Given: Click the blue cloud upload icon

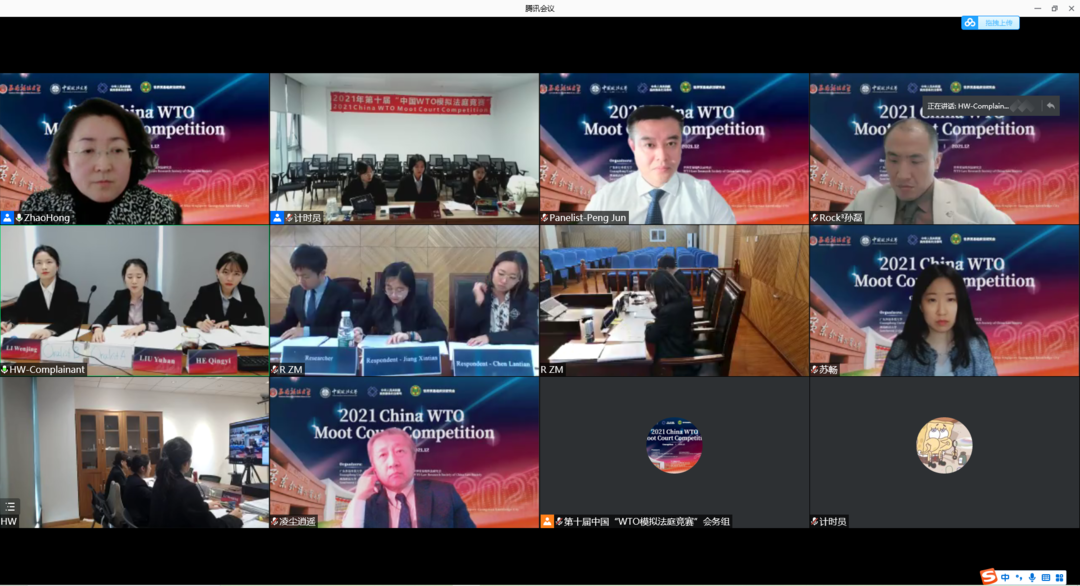Looking at the screenshot, I should click(x=970, y=23).
